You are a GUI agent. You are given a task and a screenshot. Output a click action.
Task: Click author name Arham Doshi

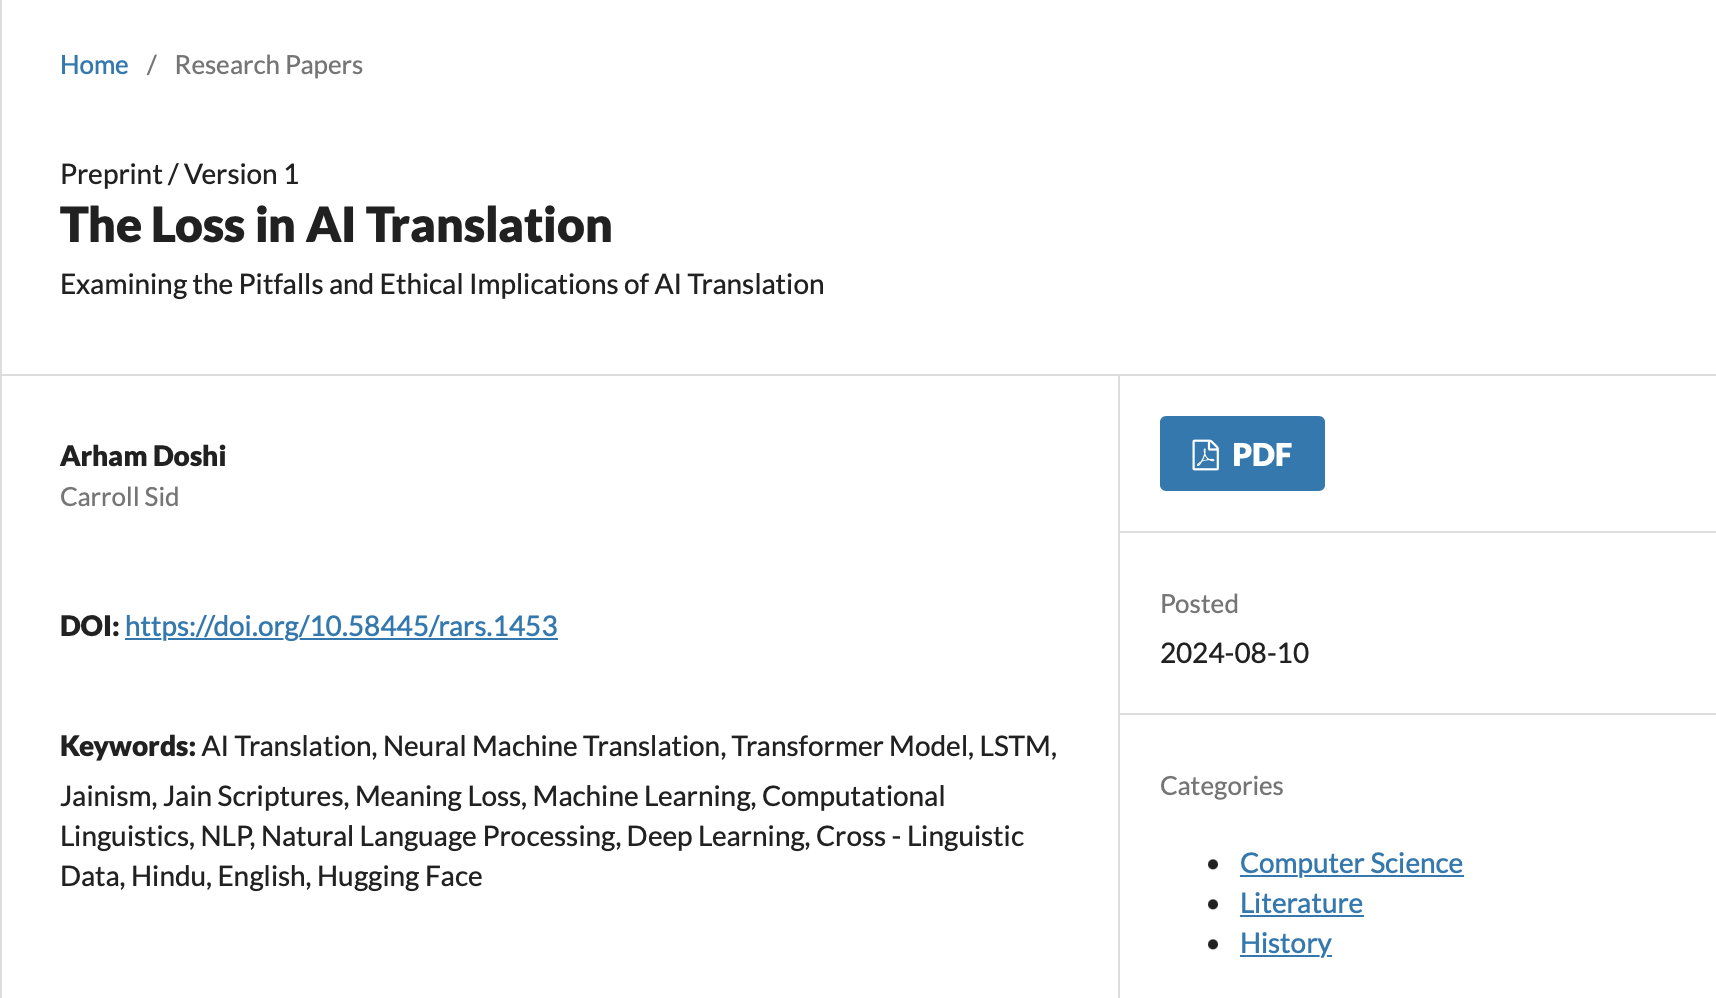click(x=143, y=456)
